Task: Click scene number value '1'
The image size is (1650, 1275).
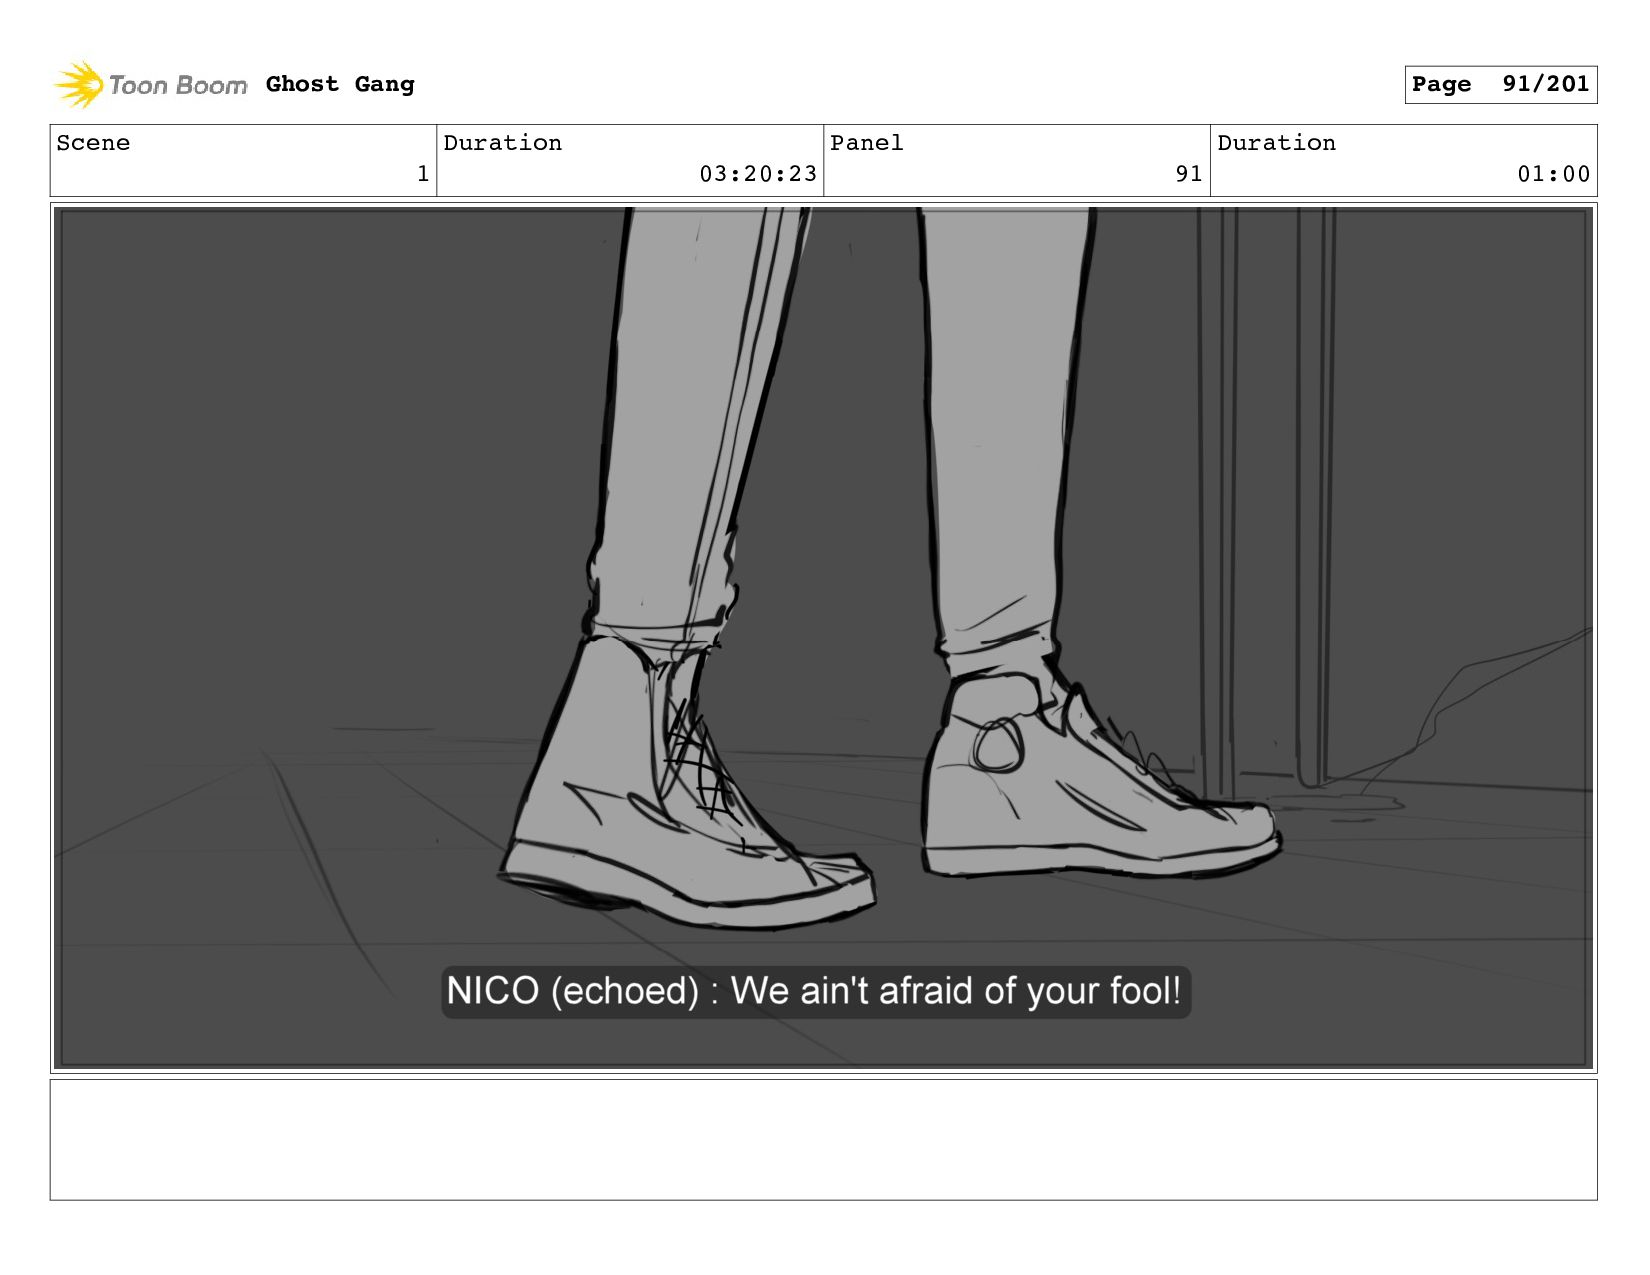Action: click(423, 174)
